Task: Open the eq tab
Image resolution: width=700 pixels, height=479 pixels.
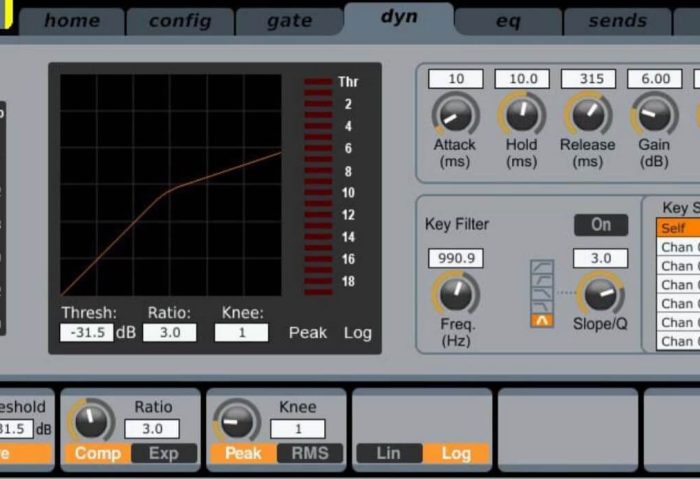Action: (508, 21)
